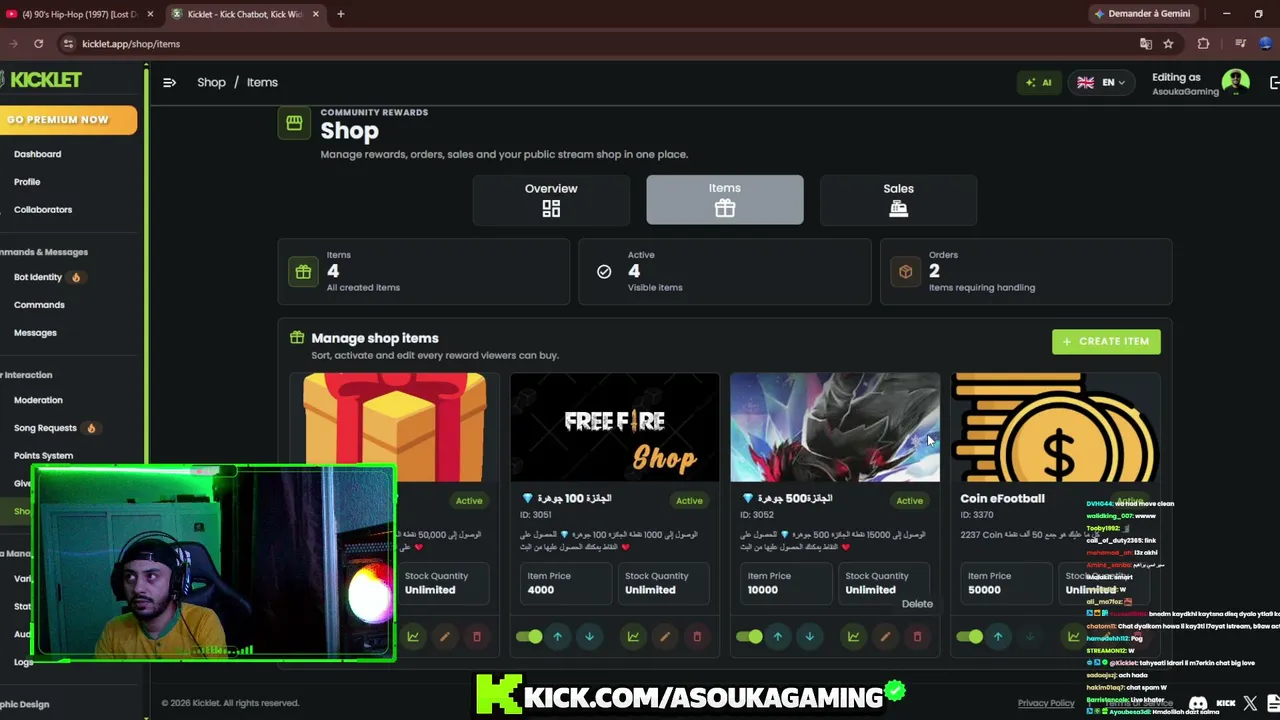Screen dimensions: 1280x720
Task: Open the AsoukaGaming profile avatar
Action: (x=1236, y=82)
